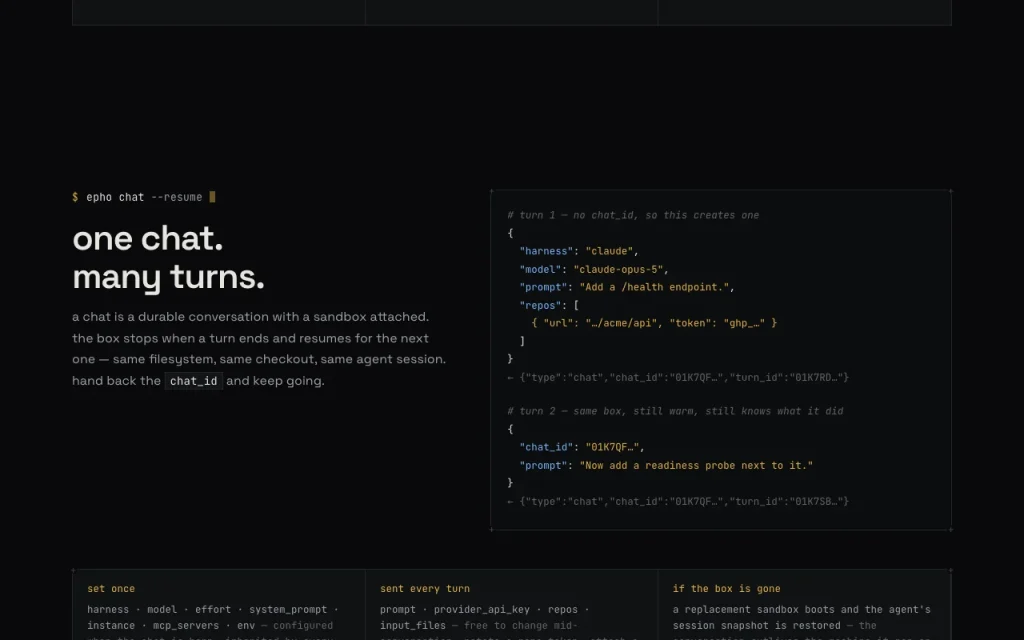
Task: Click the line "prompt · provider_api_key · repos ·"
Action: 484,609
